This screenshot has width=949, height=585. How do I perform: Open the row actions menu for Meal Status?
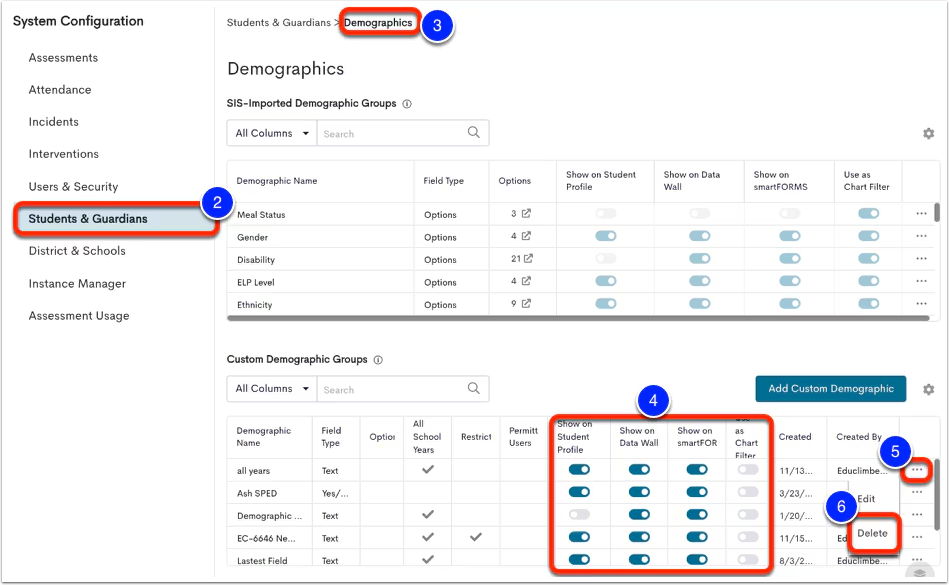click(x=921, y=213)
